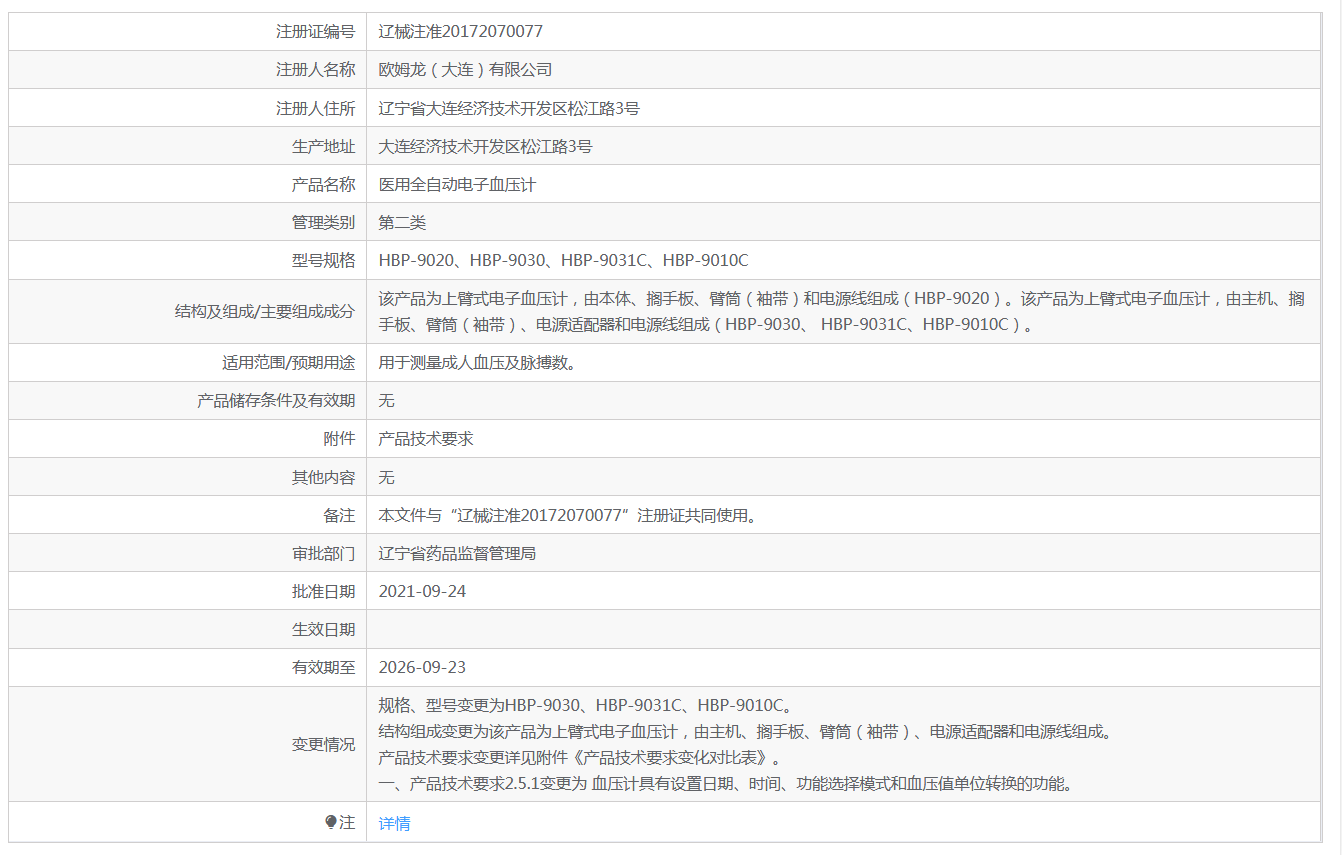Click the text 用于测量成人血压及脉搏数。
Screen dimensions: 1342x855
pyautogui.click(x=477, y=363)
